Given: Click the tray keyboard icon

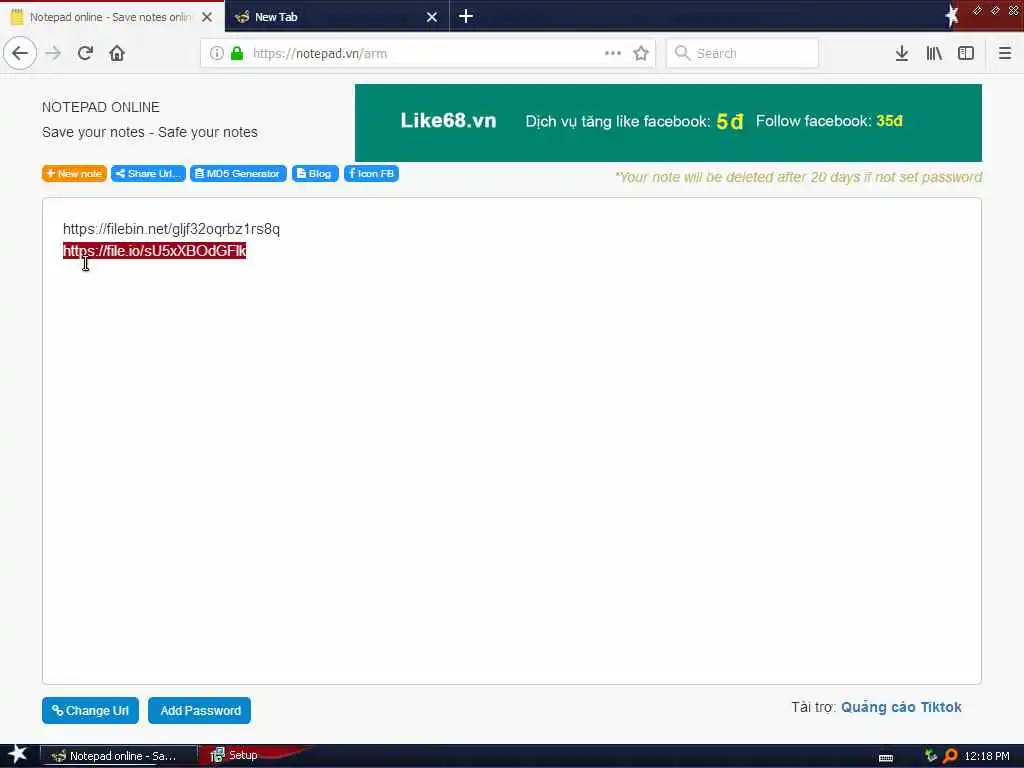Looking at the screenshot, I should coord(886,757).
